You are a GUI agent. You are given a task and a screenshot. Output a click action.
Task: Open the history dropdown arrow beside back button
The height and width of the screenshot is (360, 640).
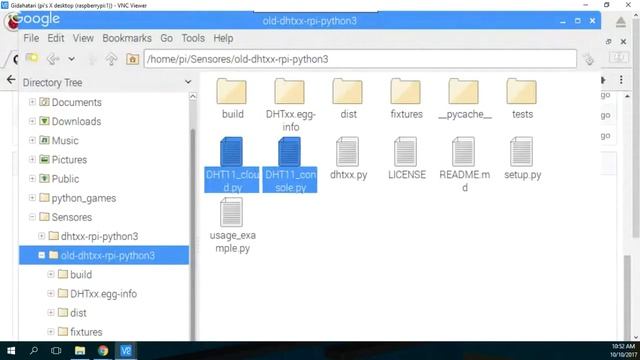(71, 59)
